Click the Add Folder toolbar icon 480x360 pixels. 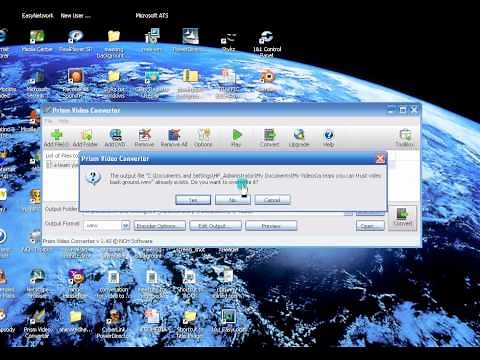click(x=86, y=138)
